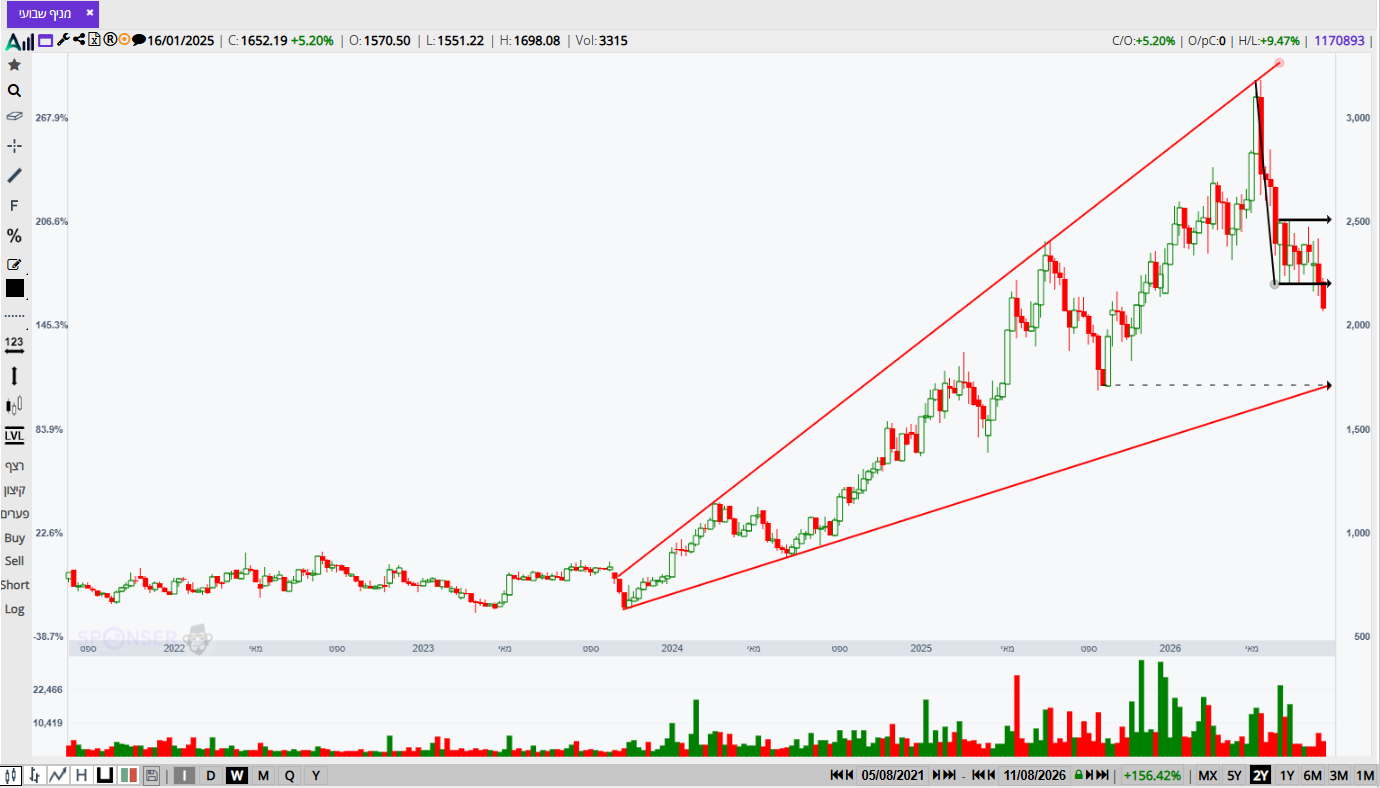Toggle the LVL levels tool
This screenshot has height=788, width=1380.
(x=14, y=436)
